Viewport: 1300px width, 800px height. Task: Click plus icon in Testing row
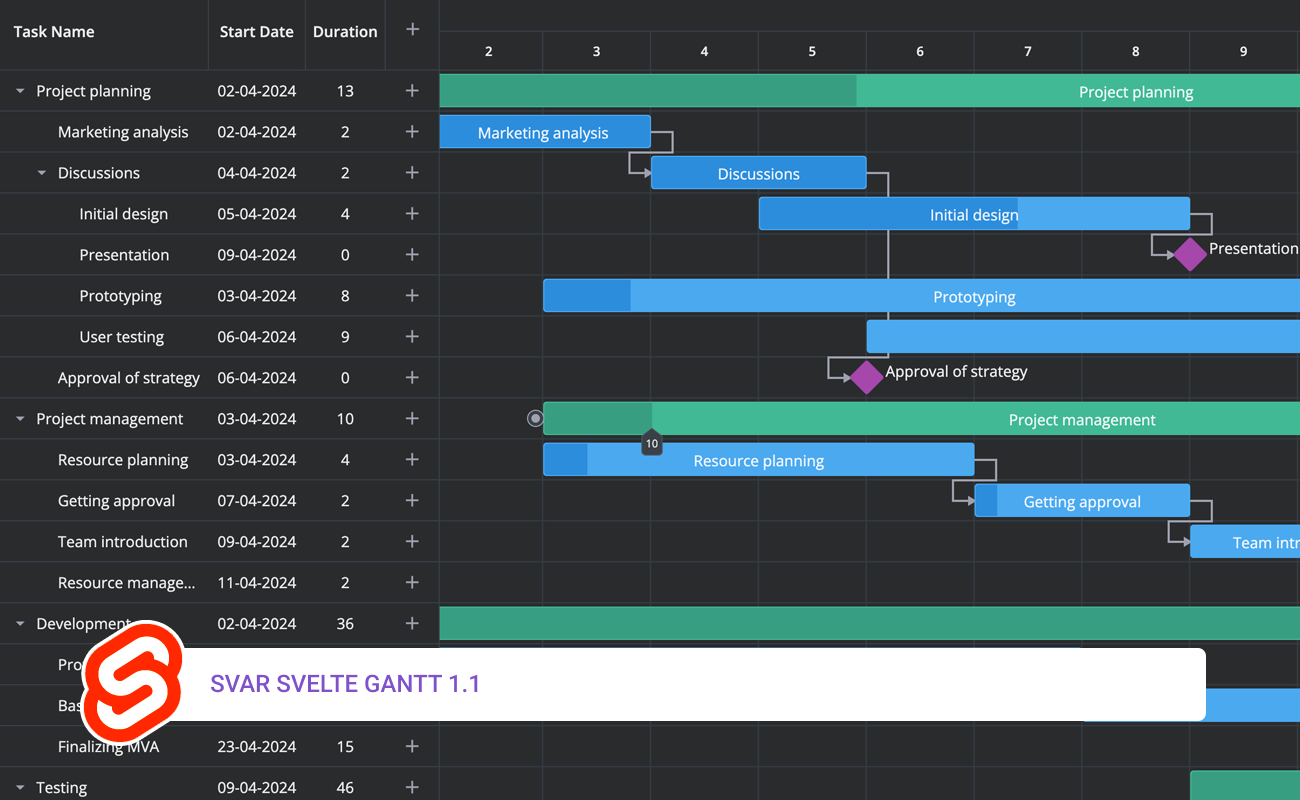pyautogui.click(x=412, y=788)
